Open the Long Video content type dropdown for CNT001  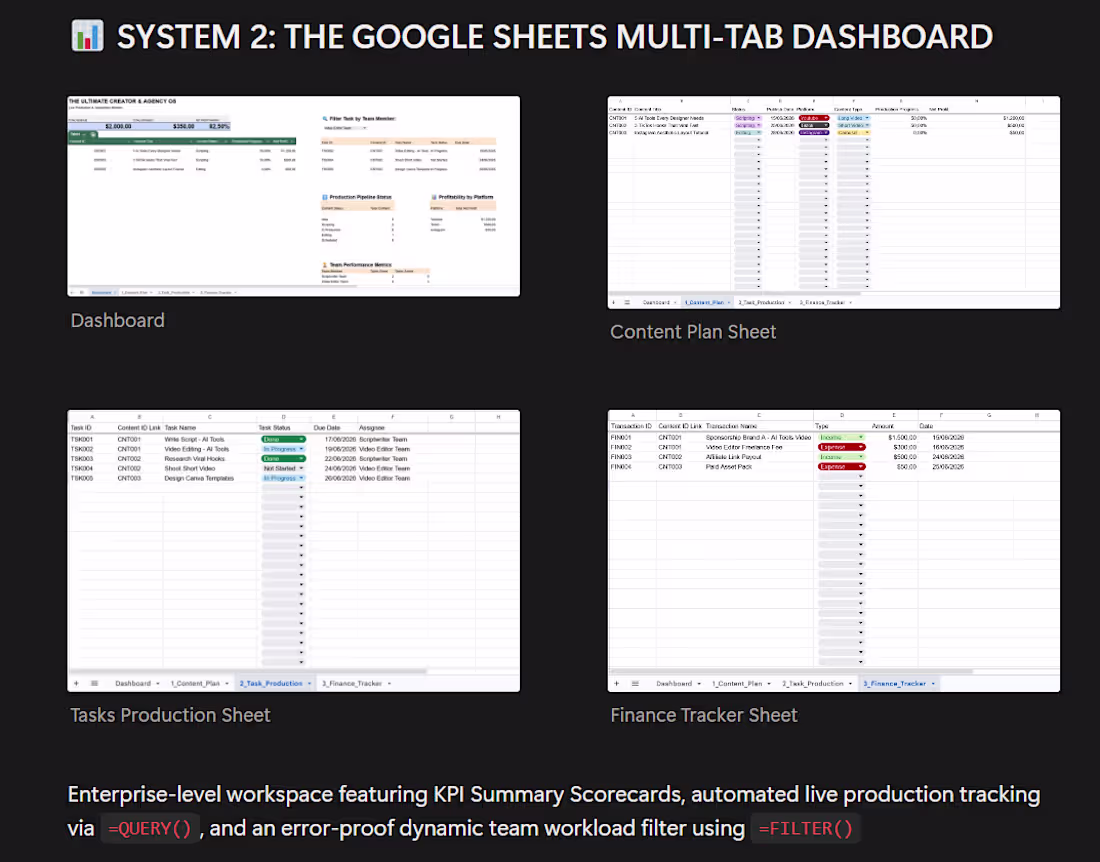[853, 118]
